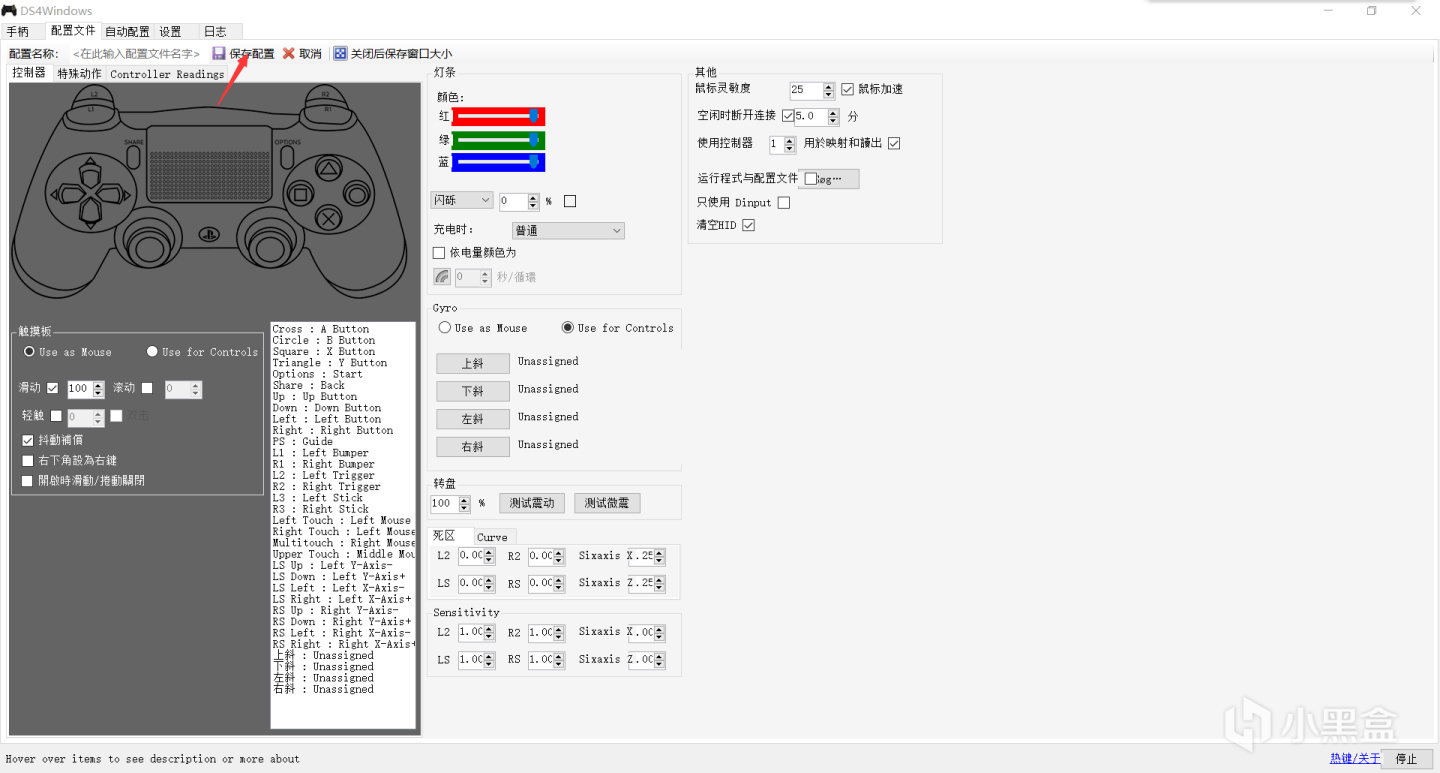Click the floppy disk save profile icon
This screenshot has width=1440, height=773.
click(x=219, y=53)
